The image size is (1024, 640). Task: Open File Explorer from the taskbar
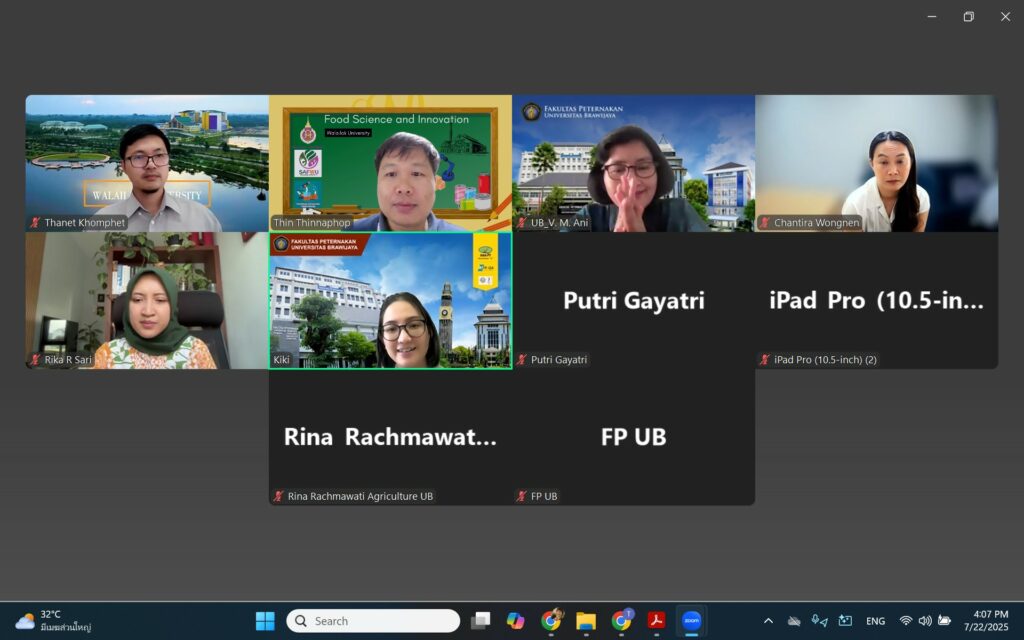[585, 620]
